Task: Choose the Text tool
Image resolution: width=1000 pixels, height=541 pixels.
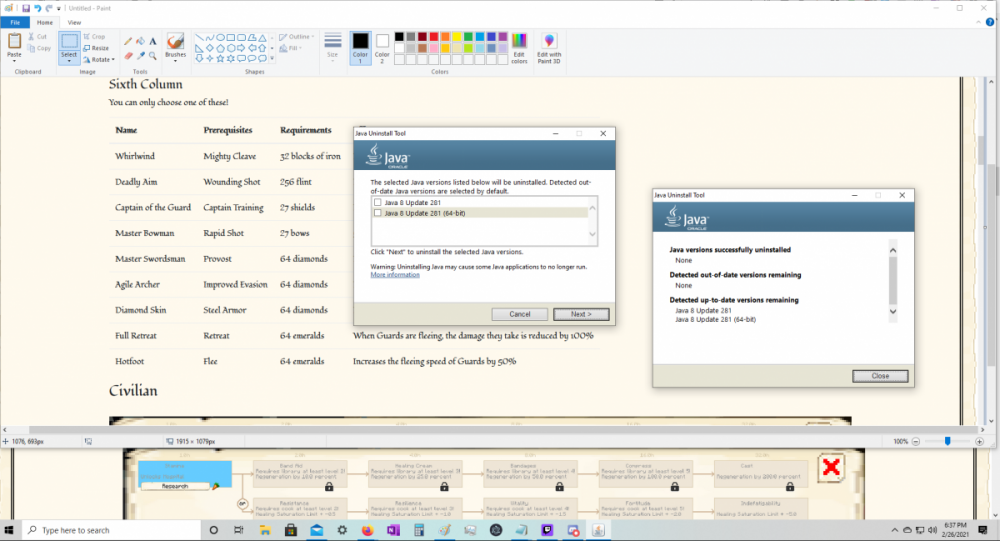Action: click(153, 42)
